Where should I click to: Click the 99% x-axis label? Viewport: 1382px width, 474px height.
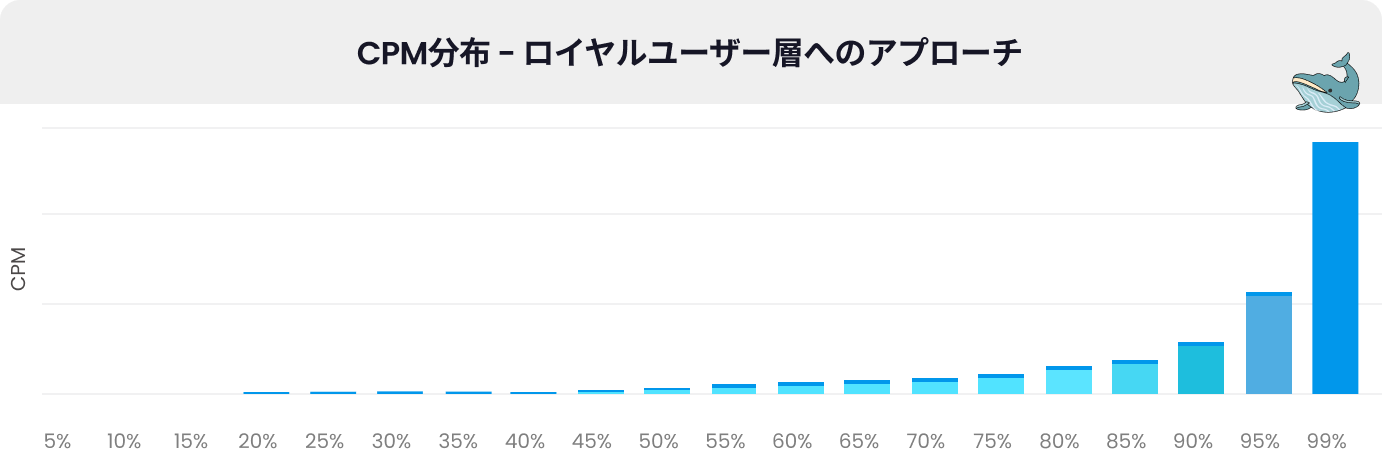click(1327, 441)
